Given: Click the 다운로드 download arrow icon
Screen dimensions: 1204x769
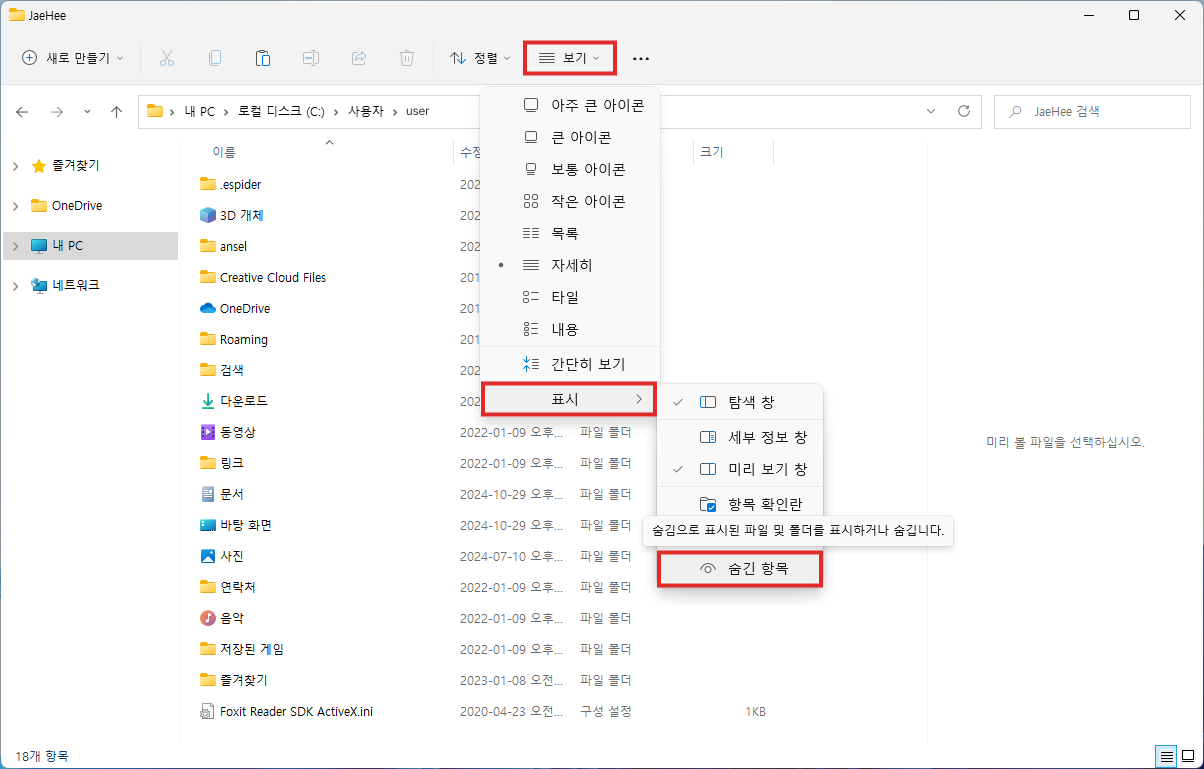Looking at the screenshot, I should click(x=208, y=401).
